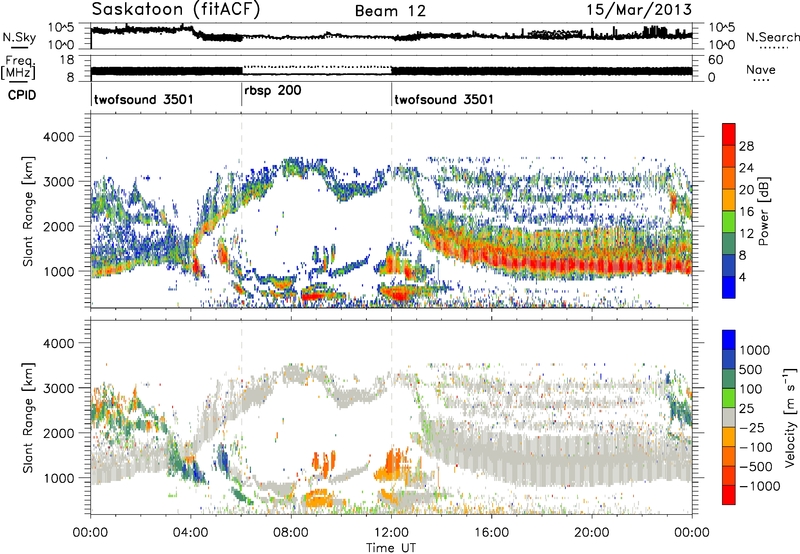Click the "28" tick on the Power colorbar
The width and height of the screenshot is (800, 554).
tap(746, 146)
